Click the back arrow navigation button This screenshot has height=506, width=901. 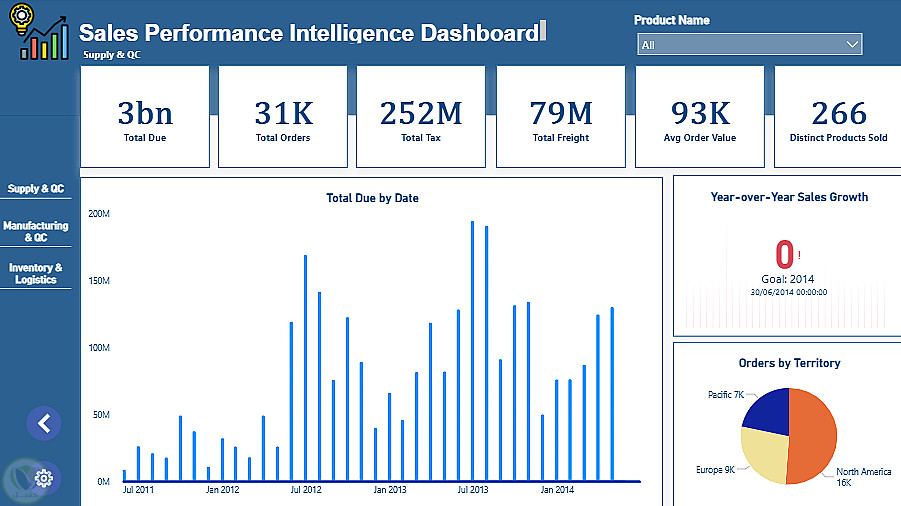[x=44, y=423]
